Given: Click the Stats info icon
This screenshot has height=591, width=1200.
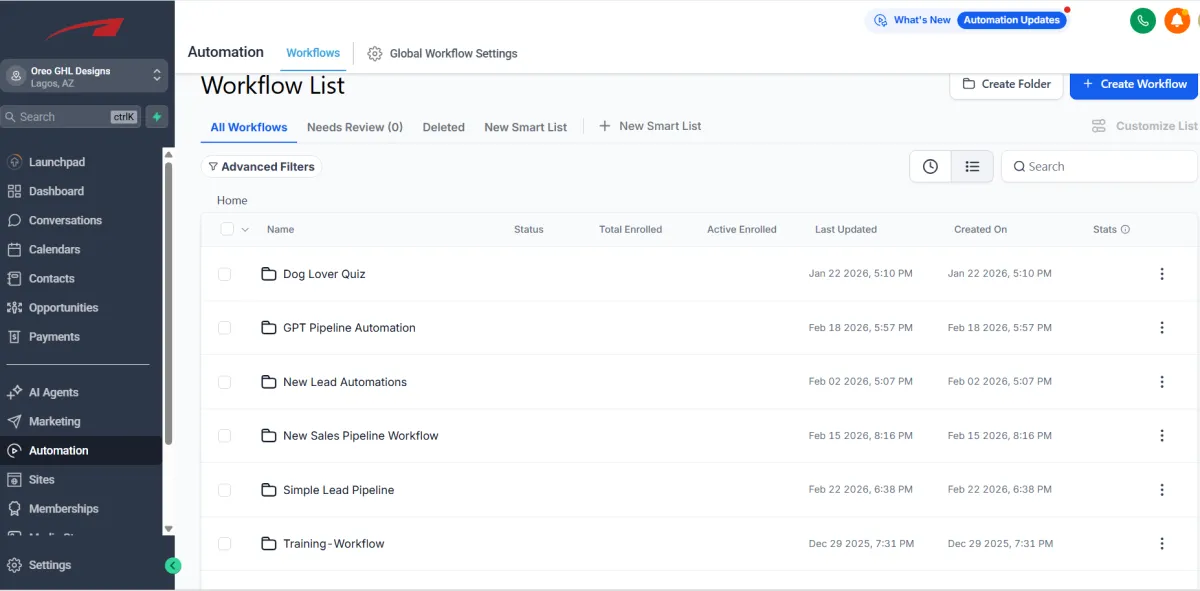Looking at the screenshot, I should pyautogui.click(x=1125, y=230).
